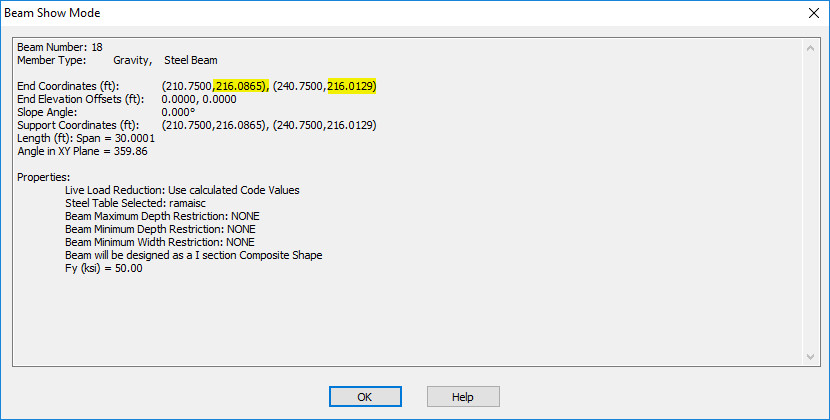The height and width of the screenshot is (420, 830).
Task: Click 'Angle in XY Plane = 359.86'
Action: click(x=83, y=151)
